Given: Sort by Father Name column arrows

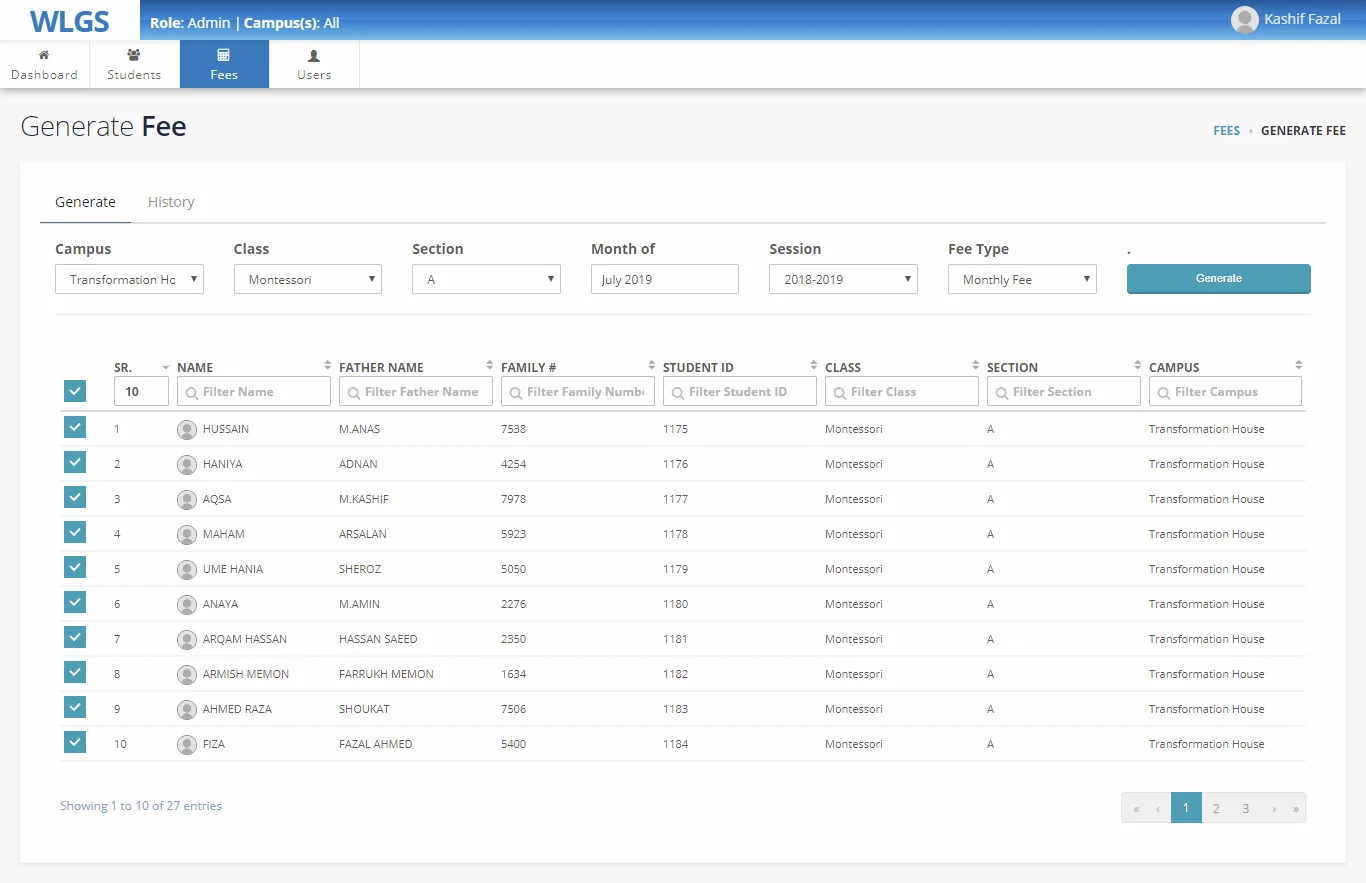Looking at the screenshot, I should pyautogui.click(x=490, y=365).
